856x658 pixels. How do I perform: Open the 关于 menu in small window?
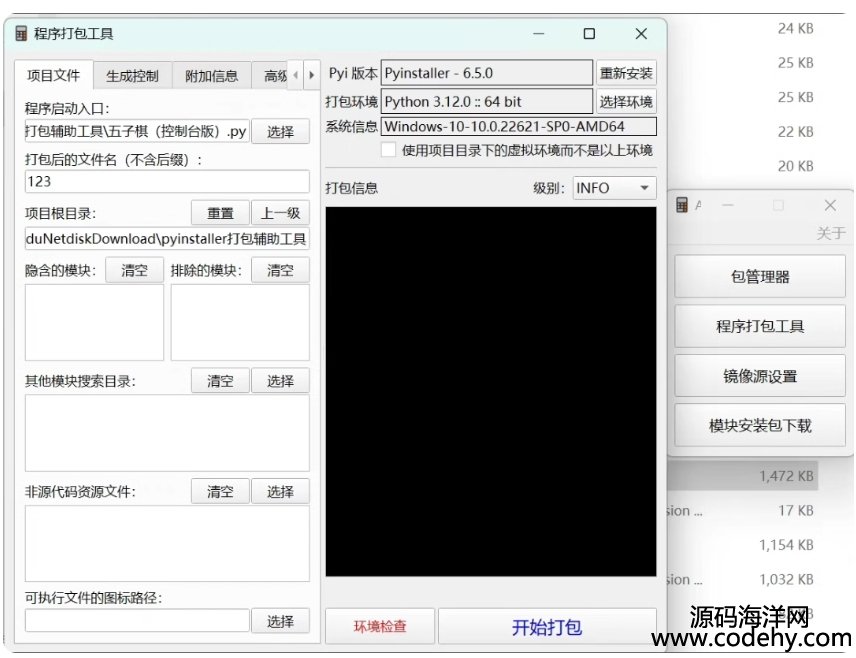click(x=830, y=234)
